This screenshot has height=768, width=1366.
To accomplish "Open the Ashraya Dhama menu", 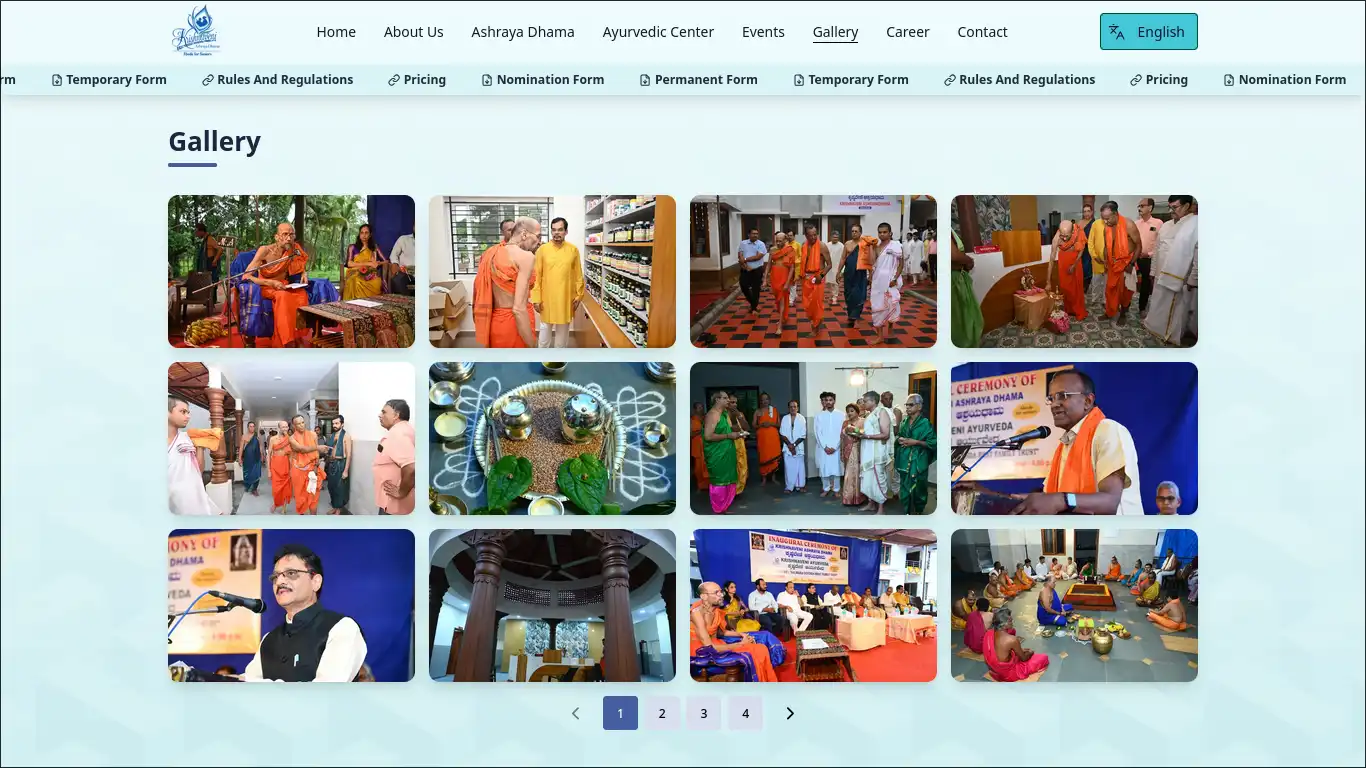I will coord(523,32).
